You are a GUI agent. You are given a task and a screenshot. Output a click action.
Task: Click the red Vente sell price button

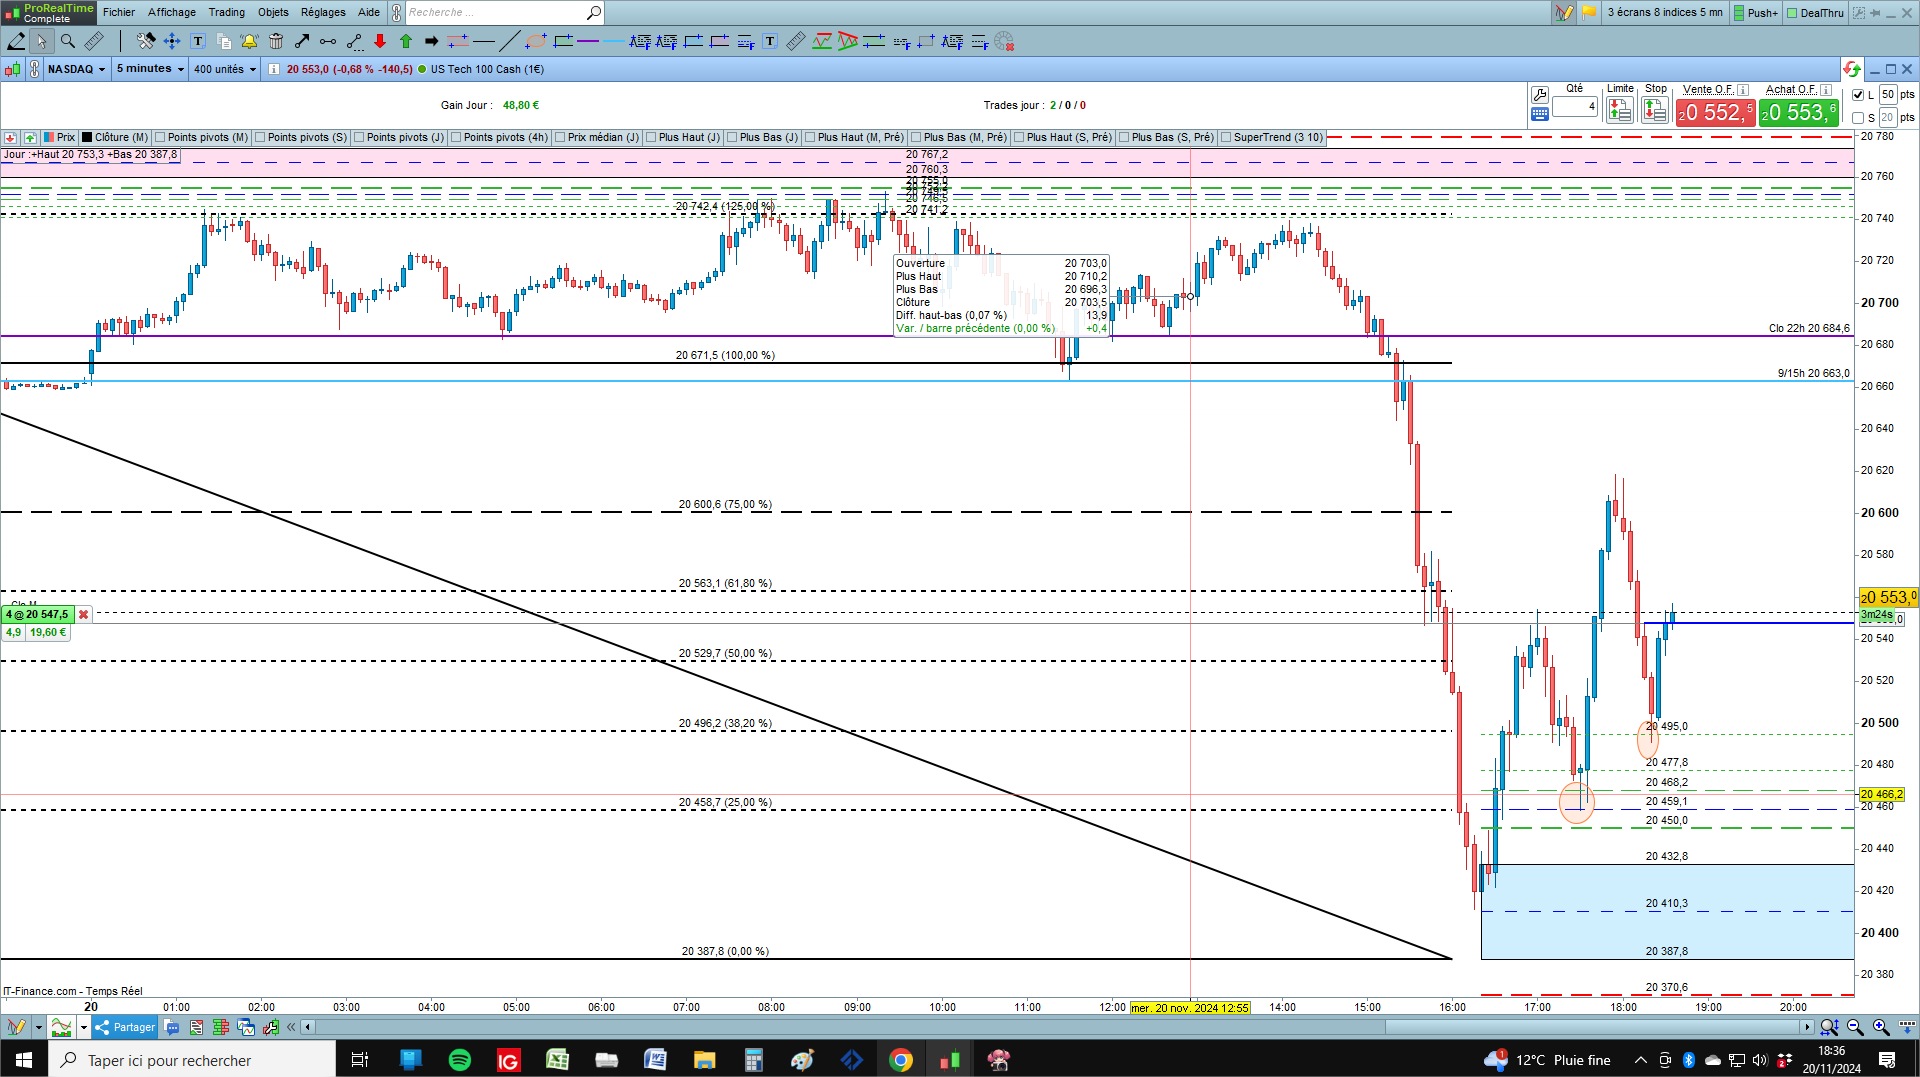1715,113
